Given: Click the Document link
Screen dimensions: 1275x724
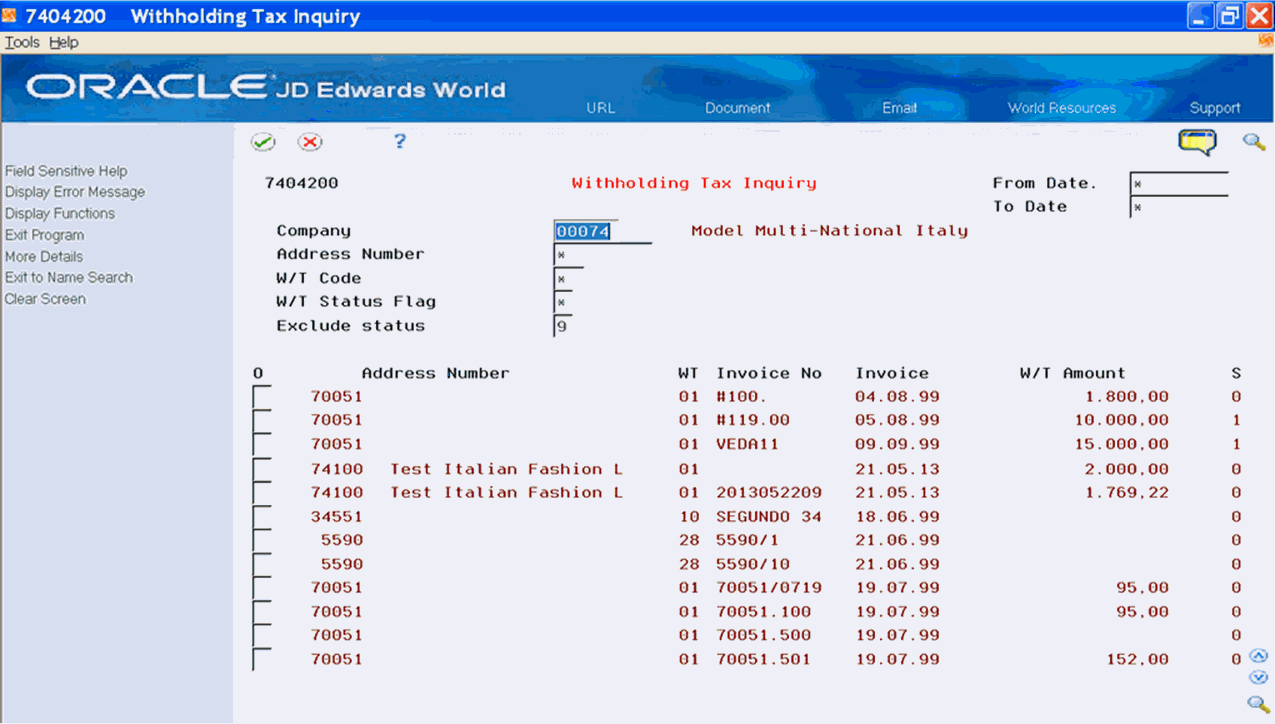Looking at the screenshot, I should coord(738,108).
